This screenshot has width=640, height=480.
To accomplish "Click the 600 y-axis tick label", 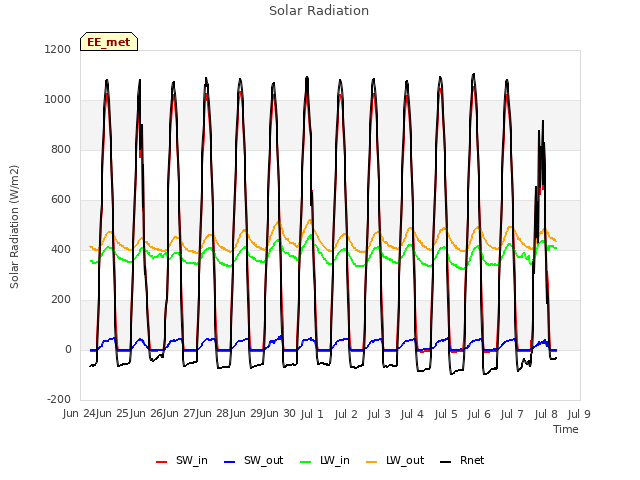I will pos(61,200).
